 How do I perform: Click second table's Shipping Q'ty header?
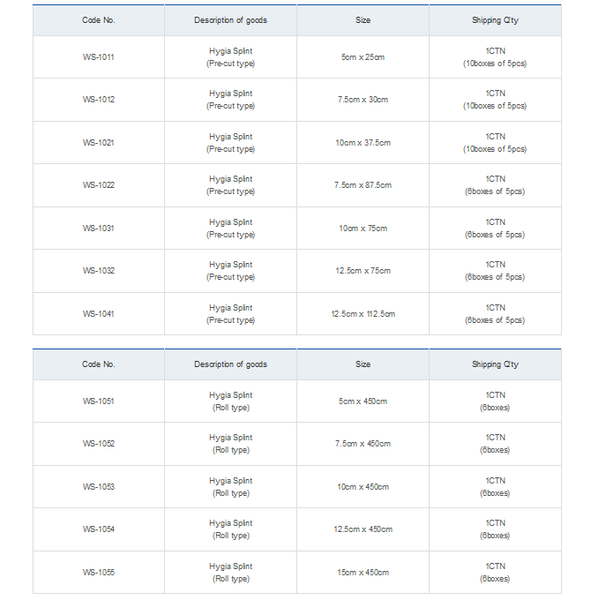pyautogui.click(x=495, y=364)
